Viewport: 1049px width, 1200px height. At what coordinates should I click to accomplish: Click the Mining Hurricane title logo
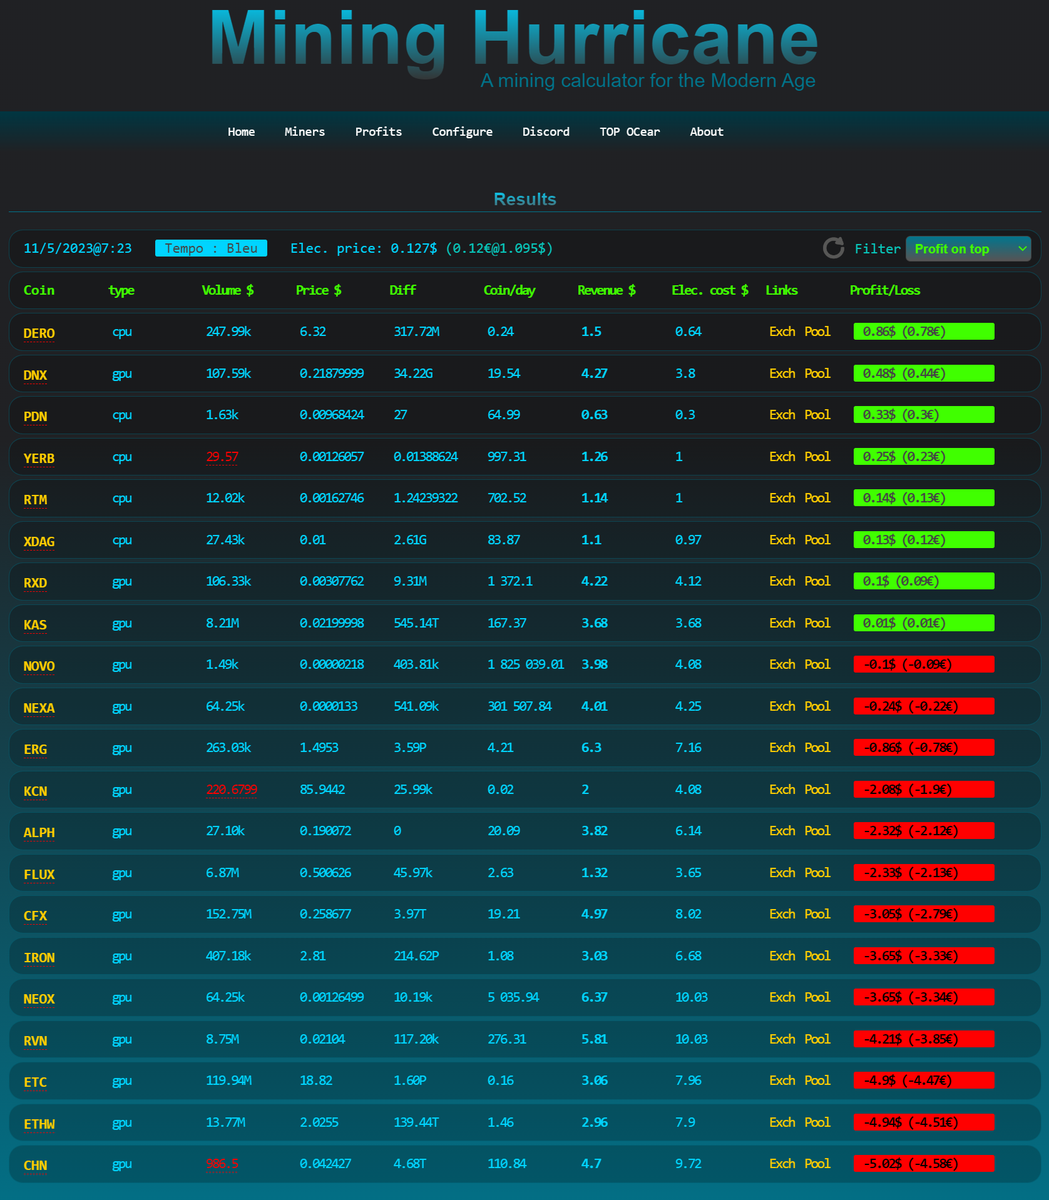click(514, 42)
